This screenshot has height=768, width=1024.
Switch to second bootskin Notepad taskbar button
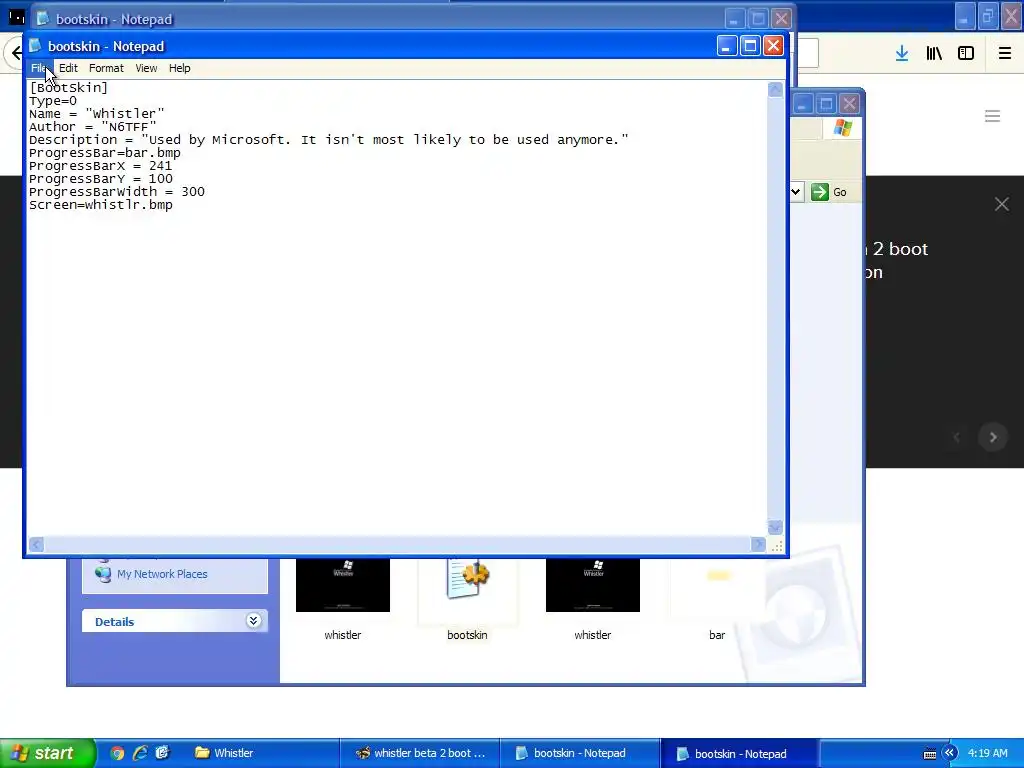point(740,754)
